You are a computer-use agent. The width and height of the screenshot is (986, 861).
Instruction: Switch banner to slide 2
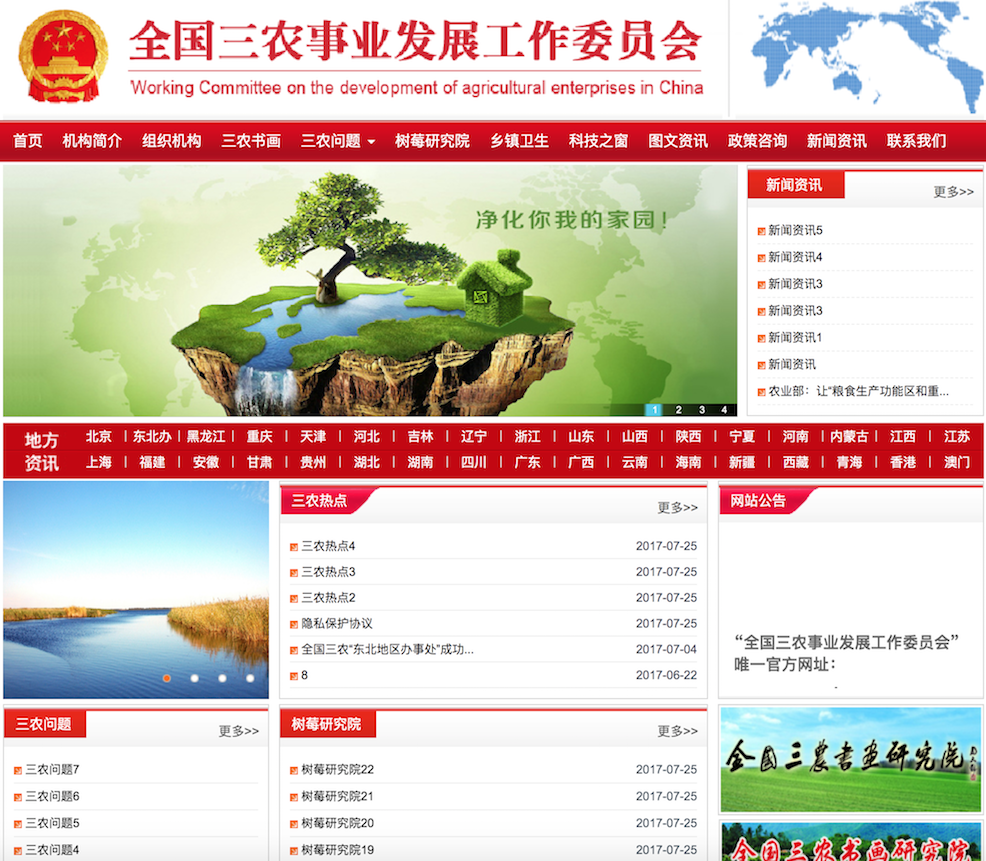pyautogui.click(x=678, y=410)
